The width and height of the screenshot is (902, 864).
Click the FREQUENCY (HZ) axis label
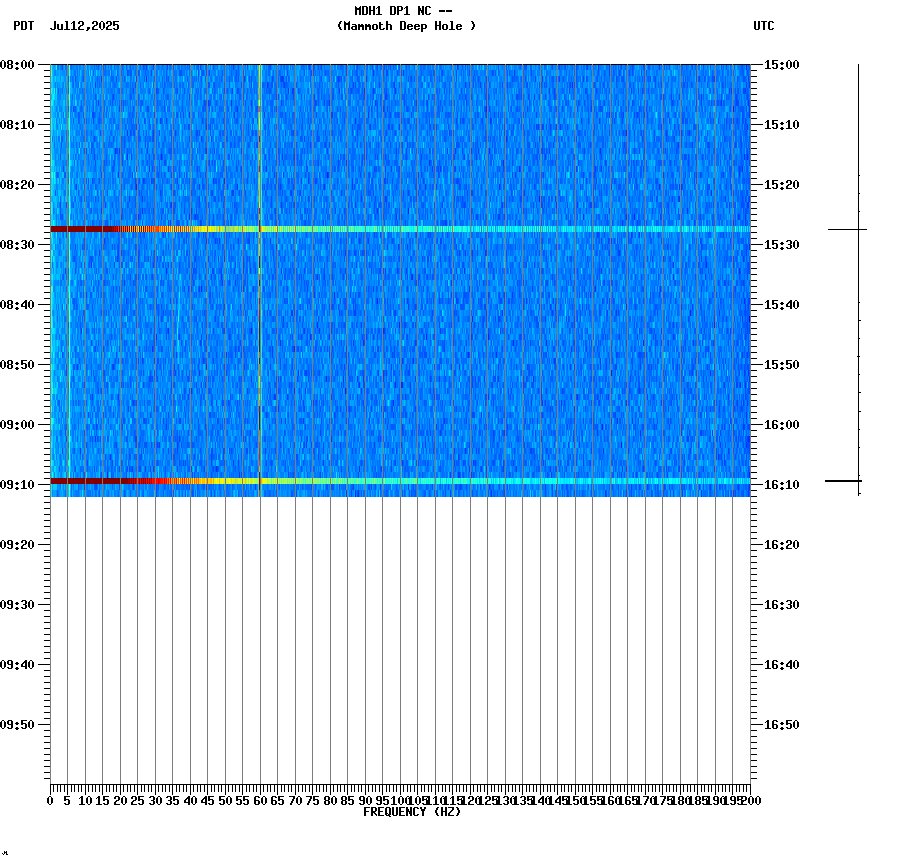[x=413, y=812]
